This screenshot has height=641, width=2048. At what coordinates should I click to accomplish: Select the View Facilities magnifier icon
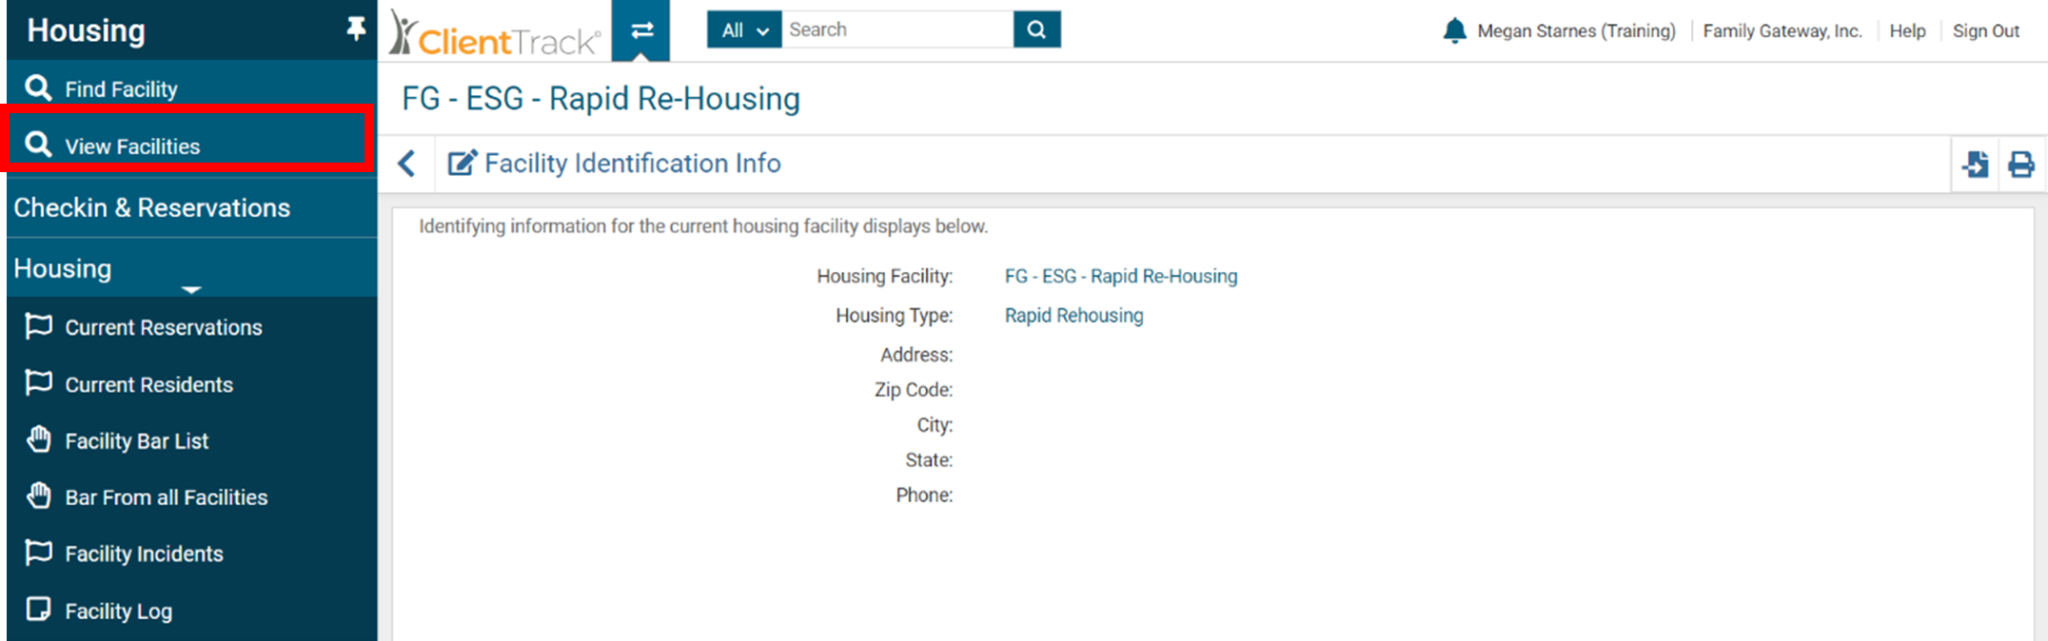click(40, 145)
